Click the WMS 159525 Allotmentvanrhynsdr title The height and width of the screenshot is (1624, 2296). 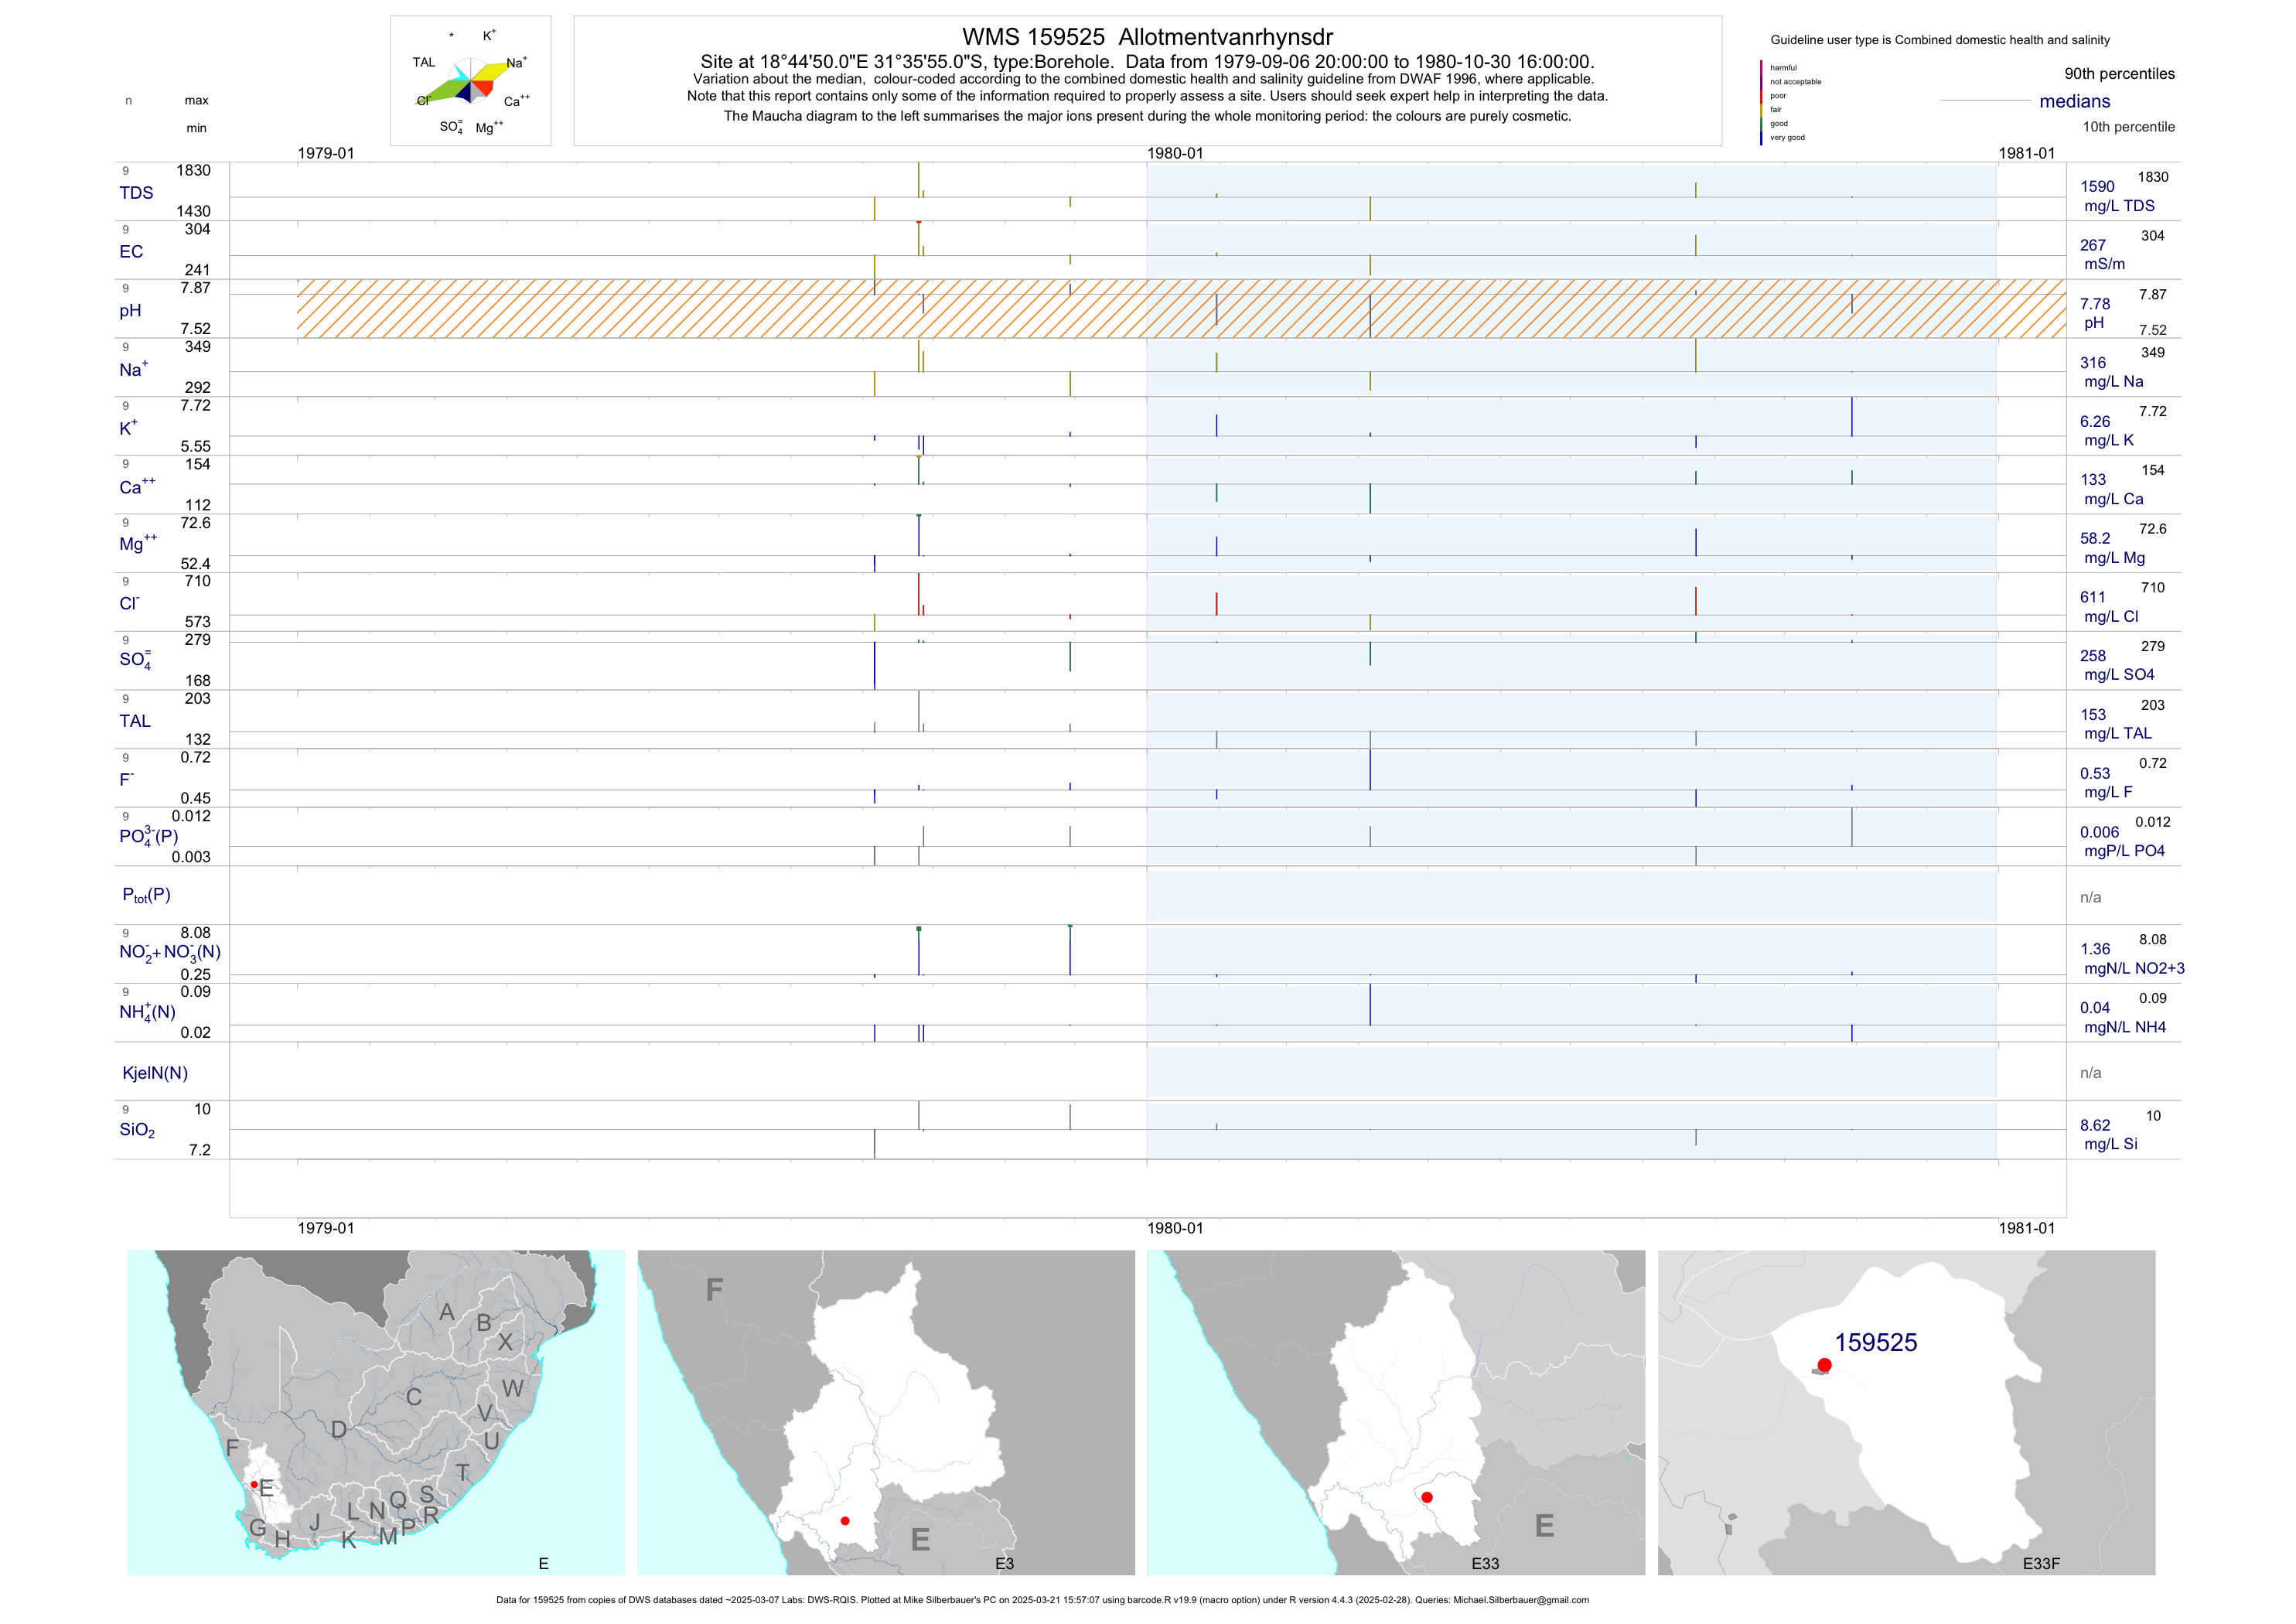pos(1147,37)
